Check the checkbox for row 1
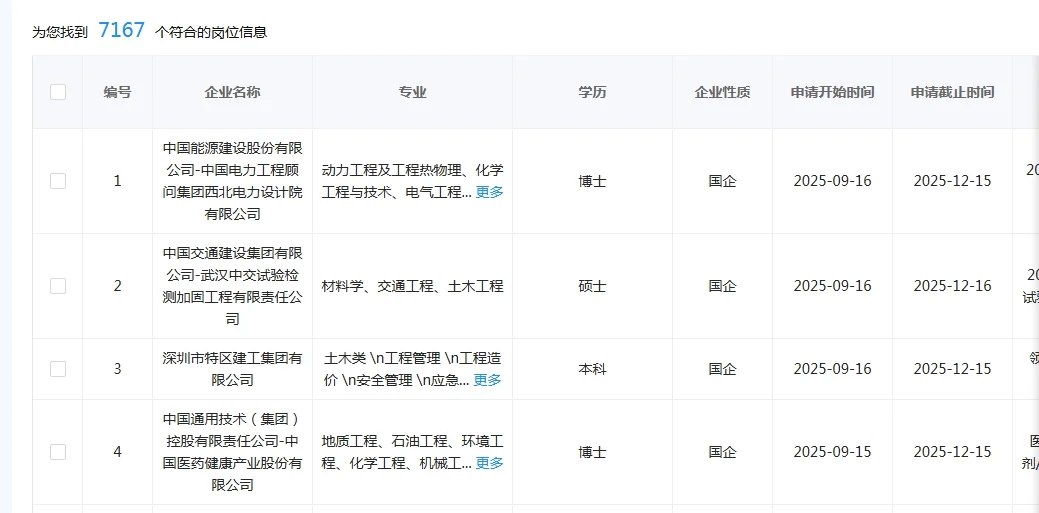The image size is (1039, 513). [x=58, y=181]
